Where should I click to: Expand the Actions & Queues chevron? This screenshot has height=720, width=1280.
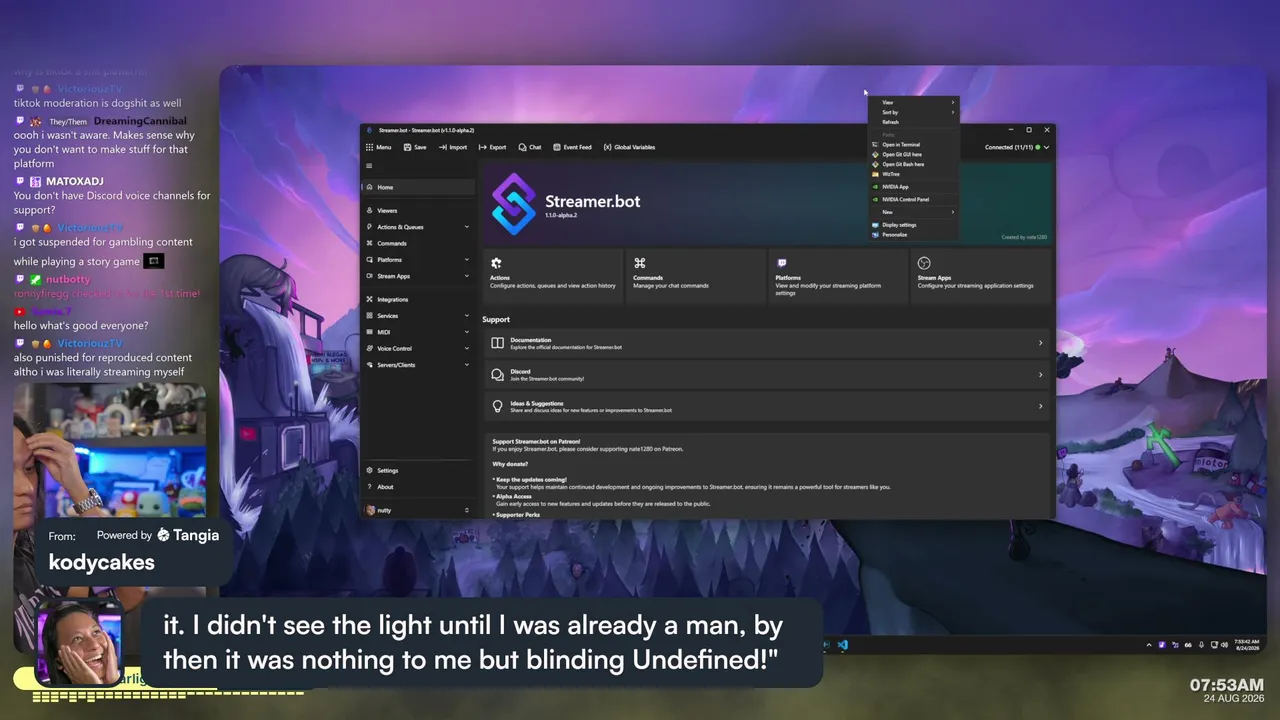point(466,227)
